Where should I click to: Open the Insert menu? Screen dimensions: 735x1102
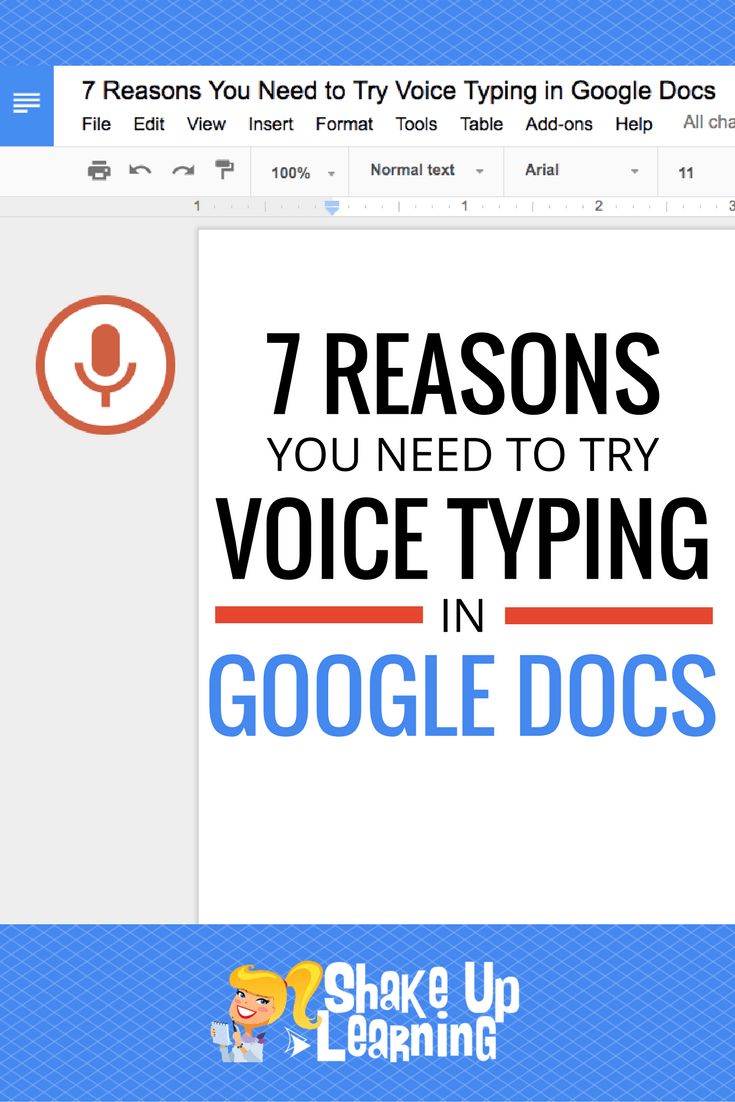pos(271,124)
